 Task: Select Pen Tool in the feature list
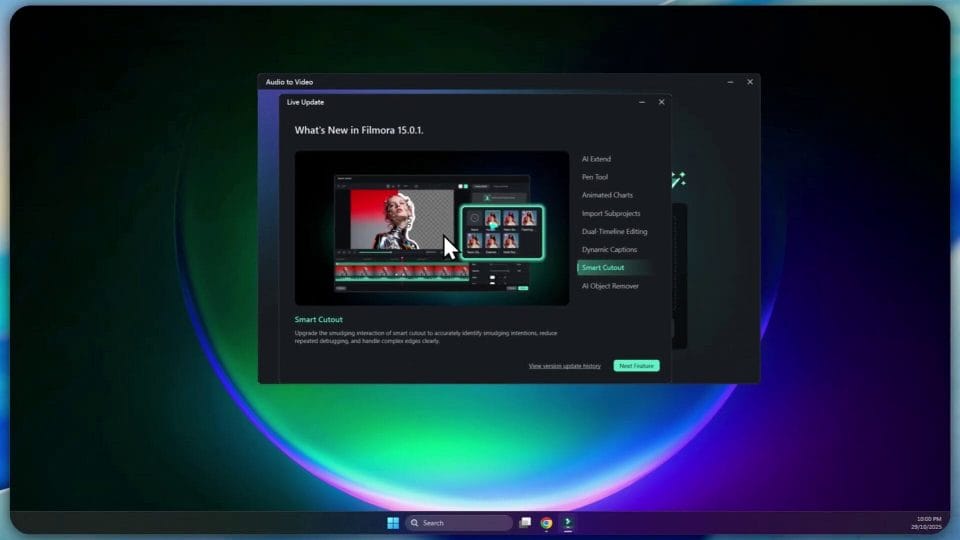point(595,177)
